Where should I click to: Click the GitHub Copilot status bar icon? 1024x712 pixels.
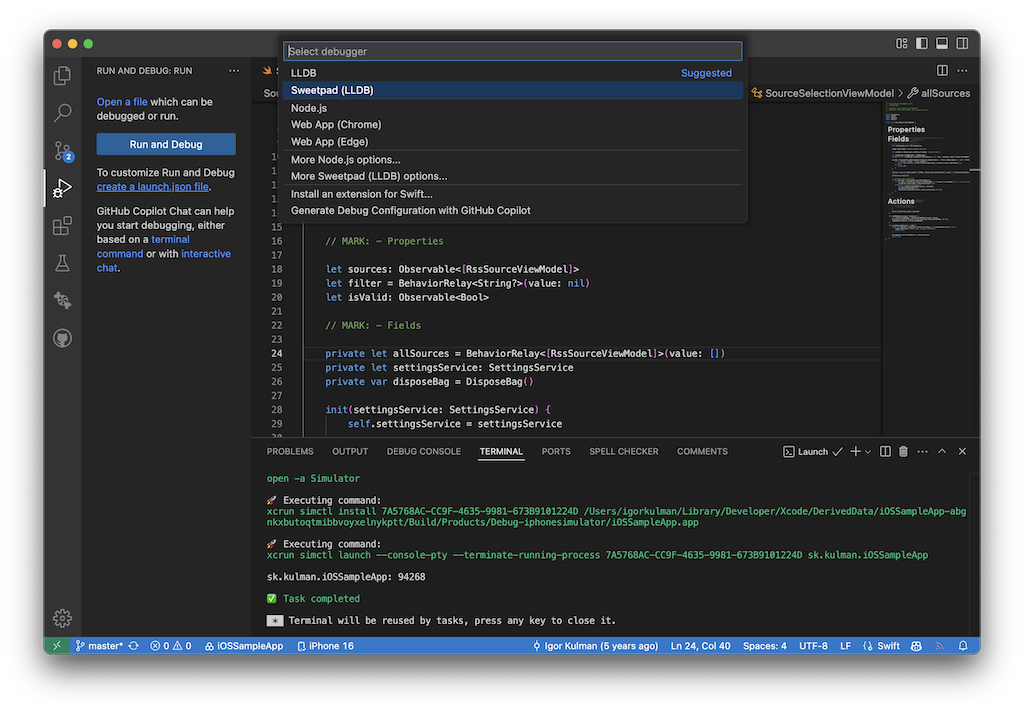(x=915, y=645)
